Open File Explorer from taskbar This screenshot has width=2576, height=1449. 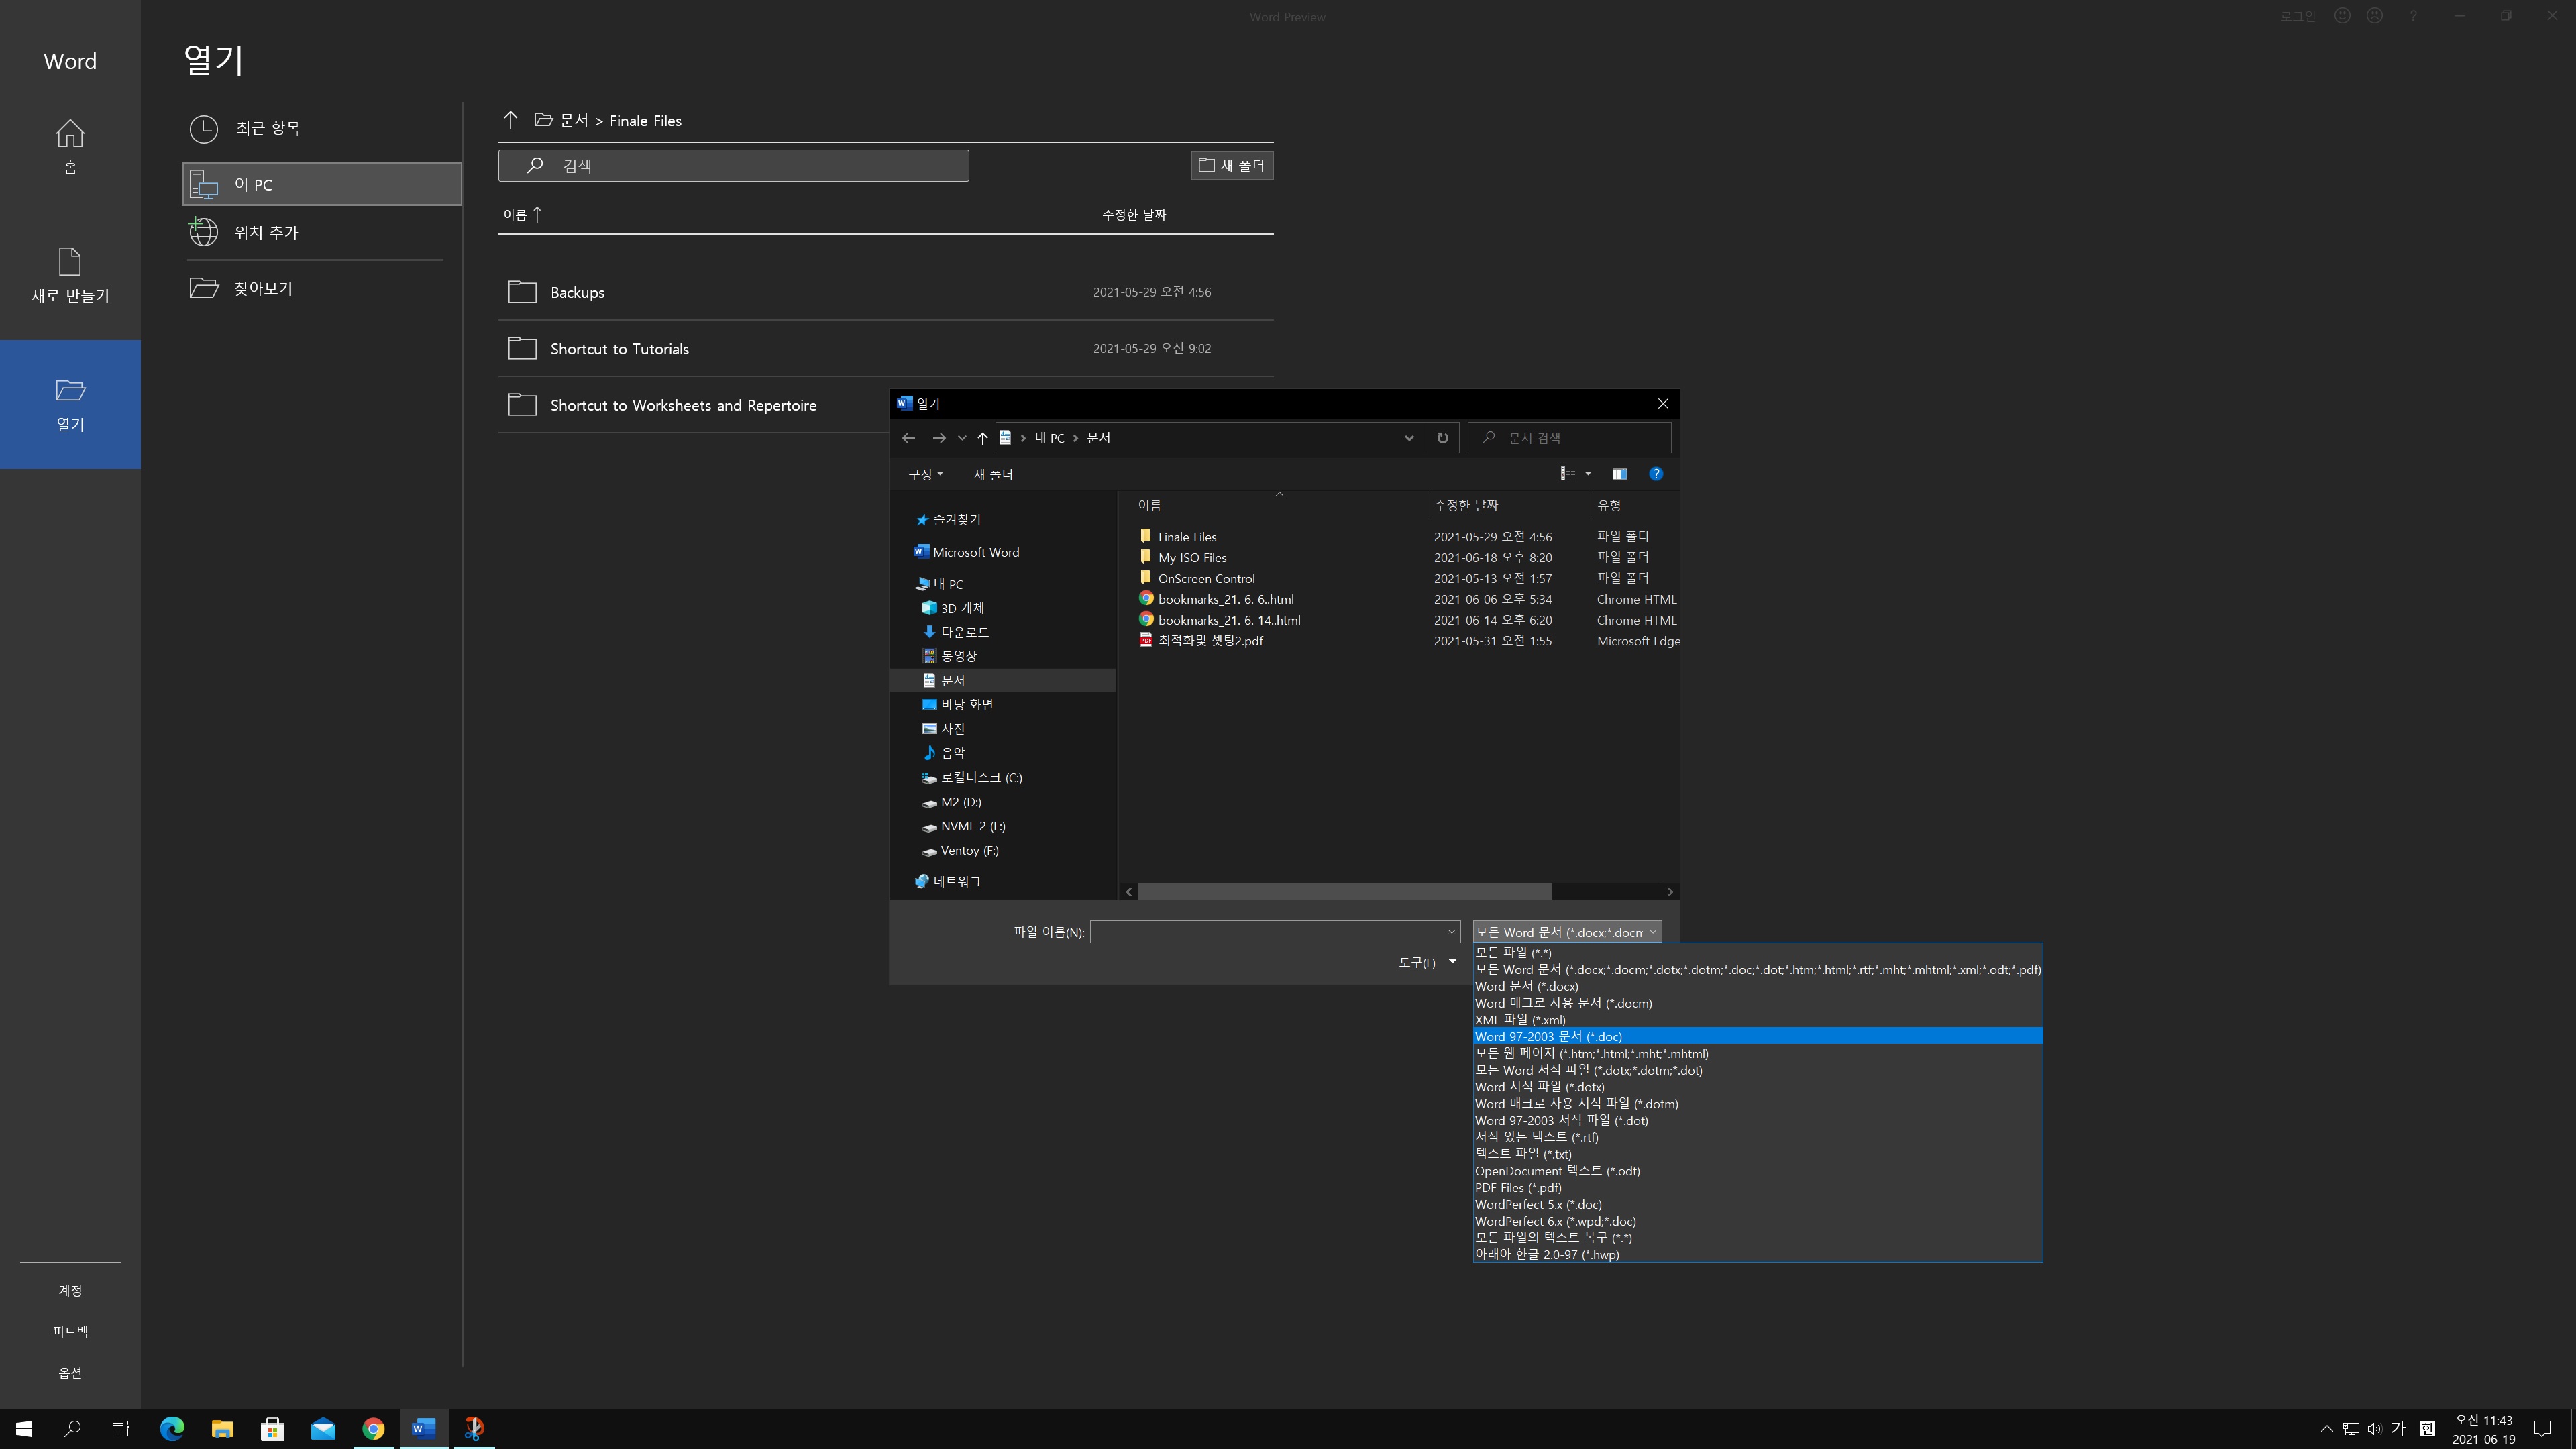point(222,1428)
